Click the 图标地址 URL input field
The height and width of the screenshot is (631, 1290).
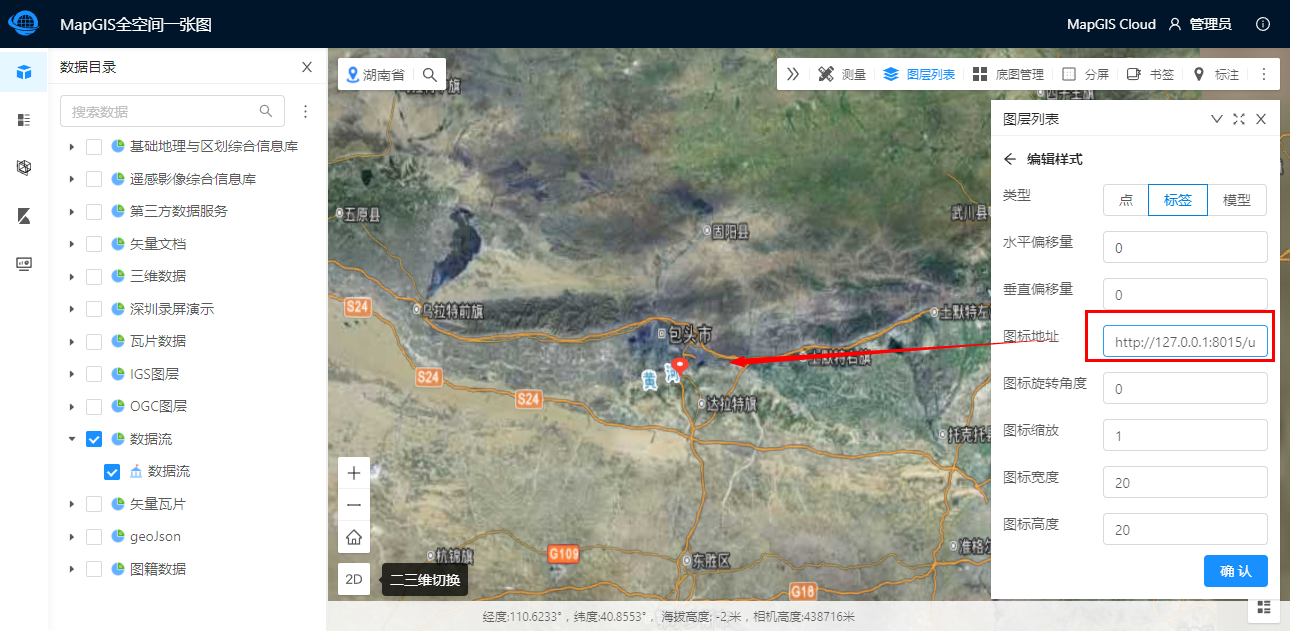click(1185, 342)
